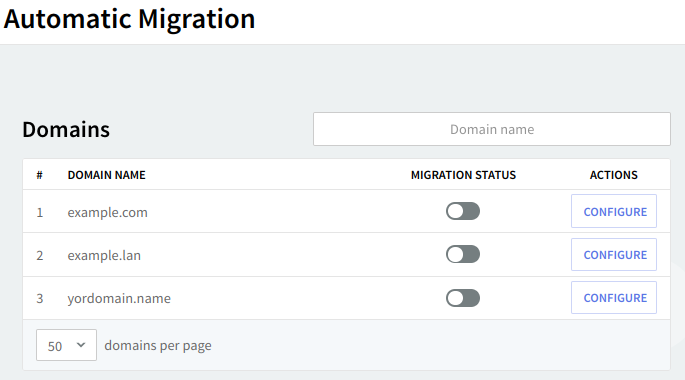Click the DOMAIN NAME column header
The image size is (685, 380).
[107, 175]
